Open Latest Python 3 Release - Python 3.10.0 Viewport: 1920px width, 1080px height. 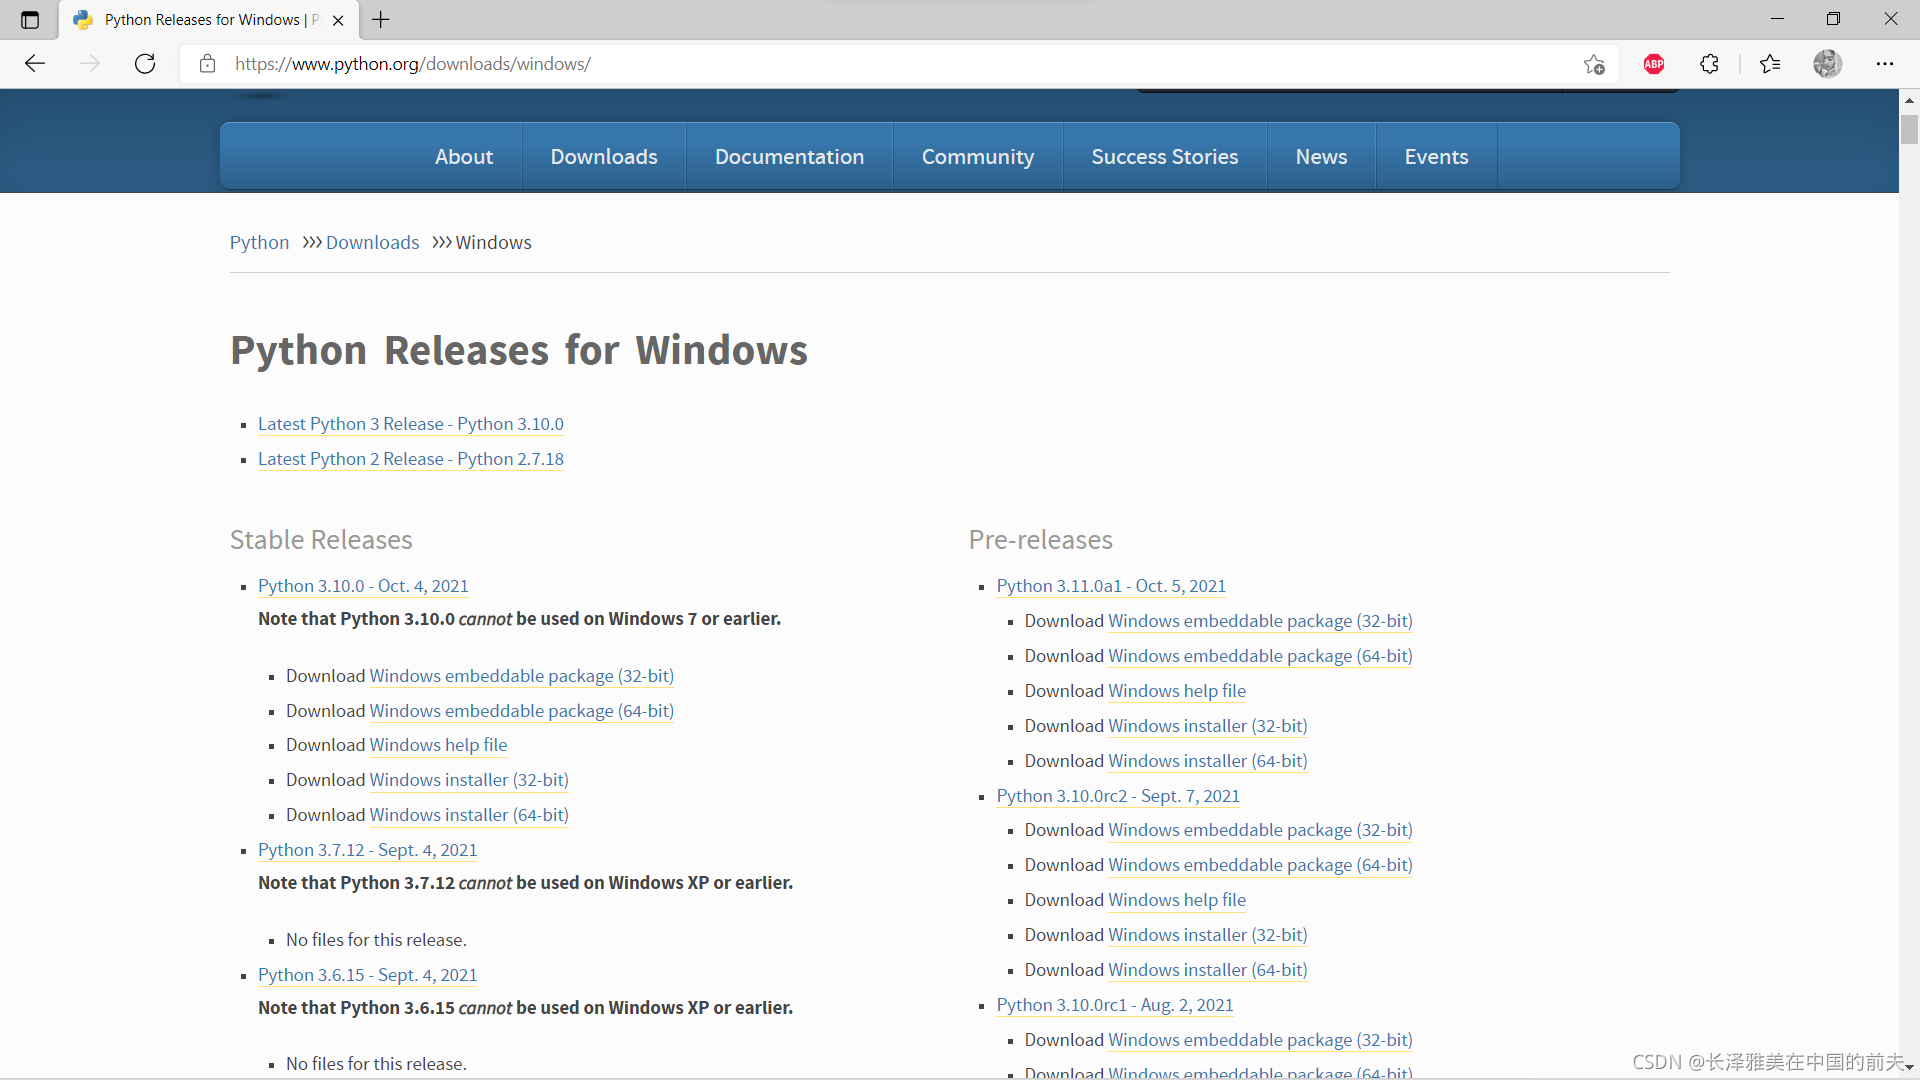tap(411, 424)
